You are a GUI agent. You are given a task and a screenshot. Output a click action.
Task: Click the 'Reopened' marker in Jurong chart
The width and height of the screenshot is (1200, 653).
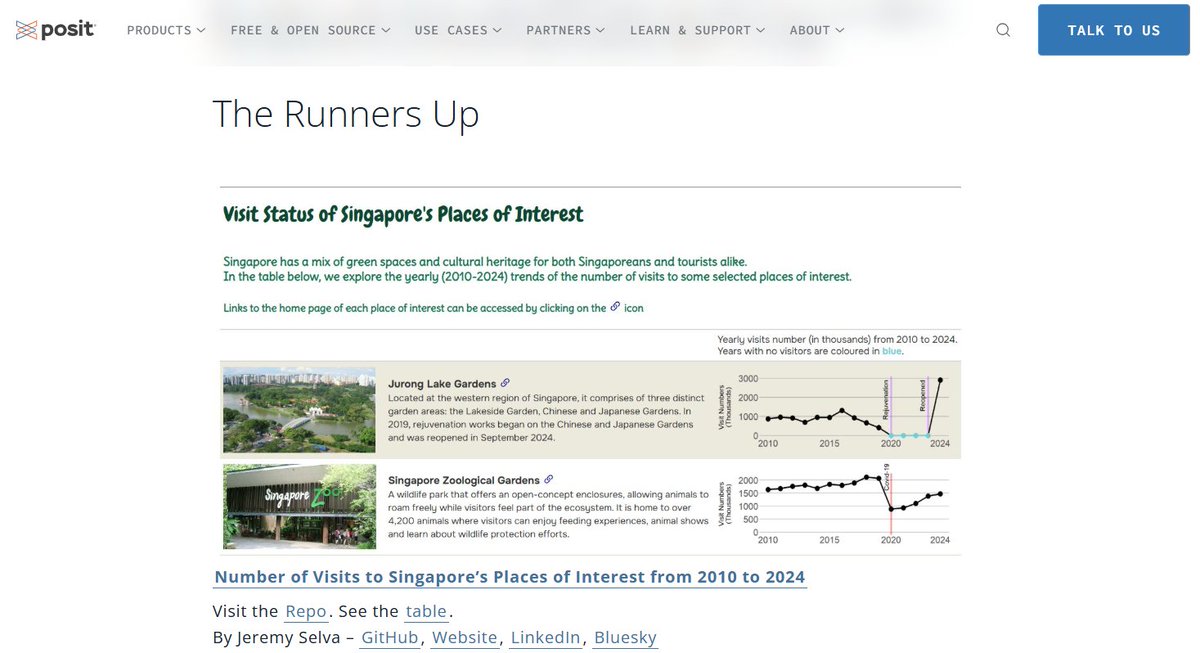coord(924,398)
